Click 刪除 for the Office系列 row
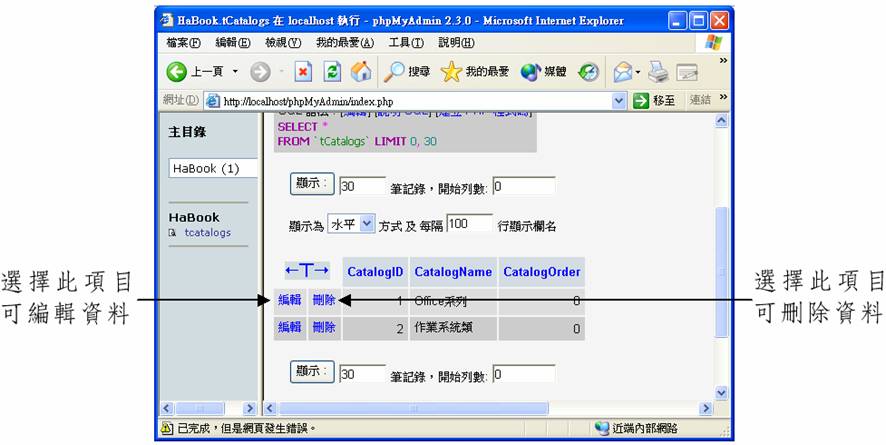Viewport: 886px width, 445px height. tap(324, 300)
